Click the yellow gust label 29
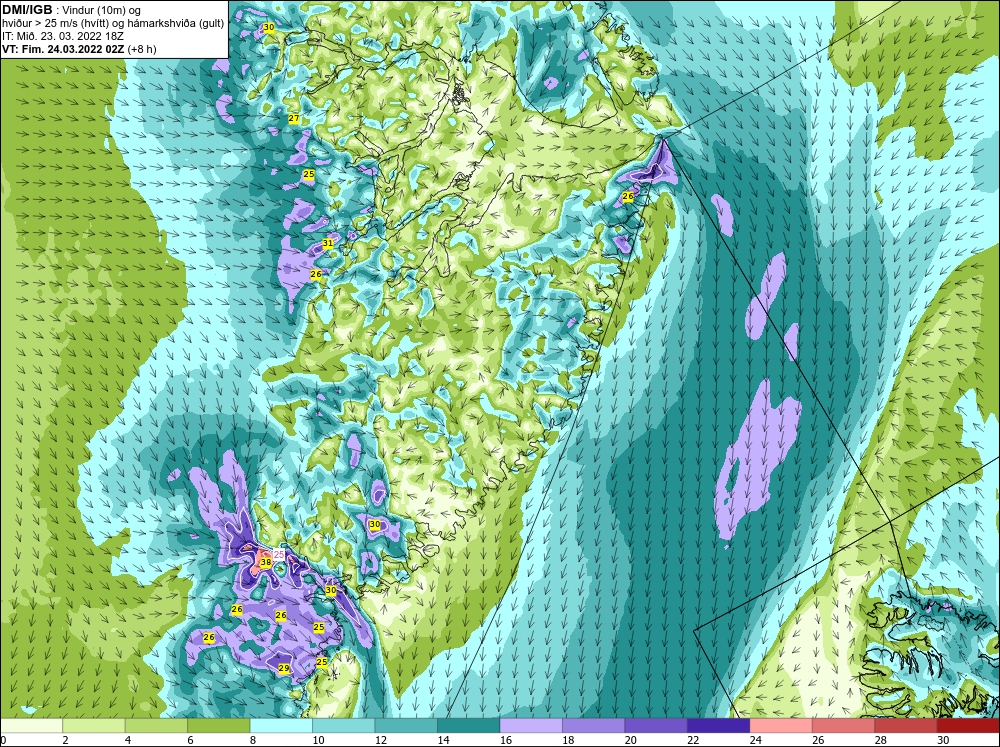Image resolution: width=1000 pixels, height=747 pixels. tap(284, 668)
